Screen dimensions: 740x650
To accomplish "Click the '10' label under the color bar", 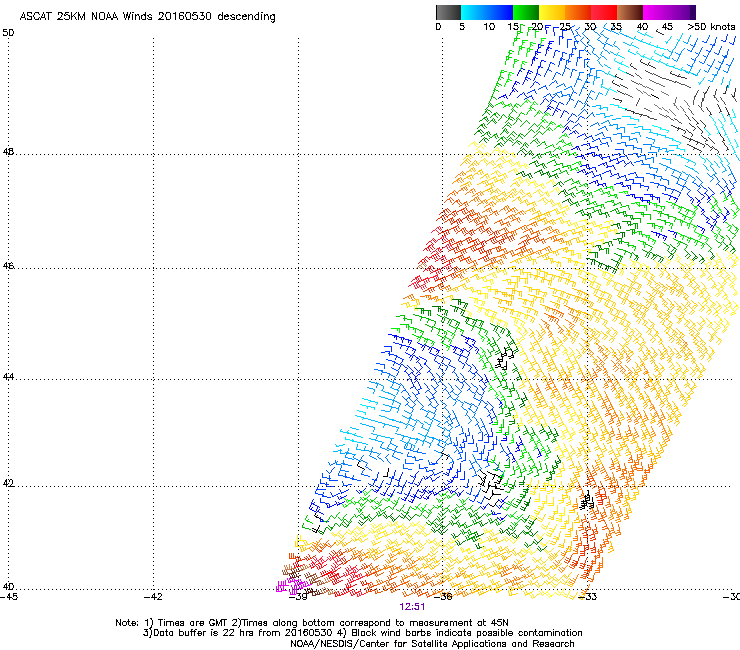I will (x=489, y=26).
